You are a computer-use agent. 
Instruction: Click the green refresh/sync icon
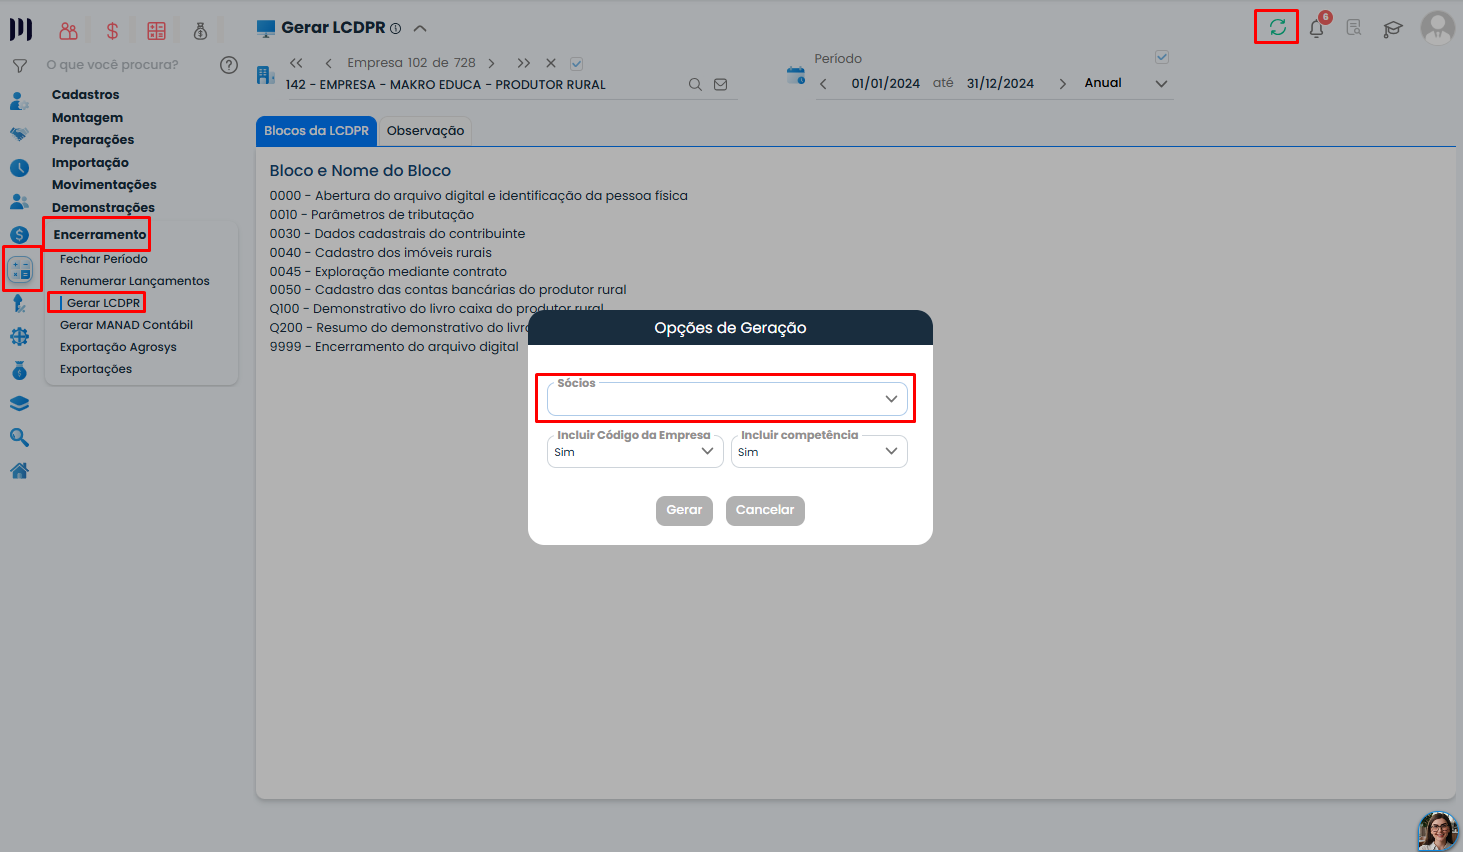tap(1277, 27)
